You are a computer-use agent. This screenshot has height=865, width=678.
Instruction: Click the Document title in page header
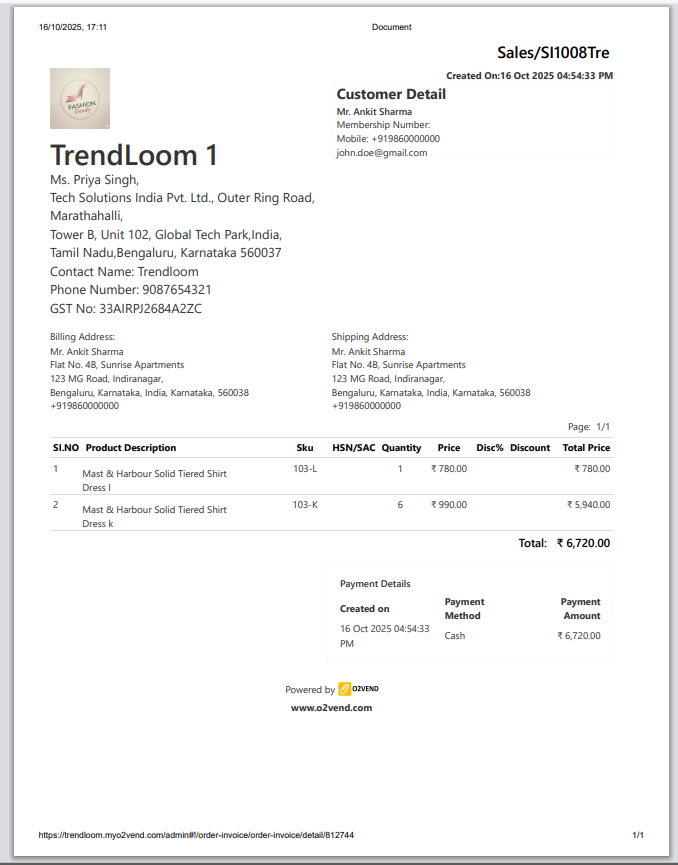392,27
